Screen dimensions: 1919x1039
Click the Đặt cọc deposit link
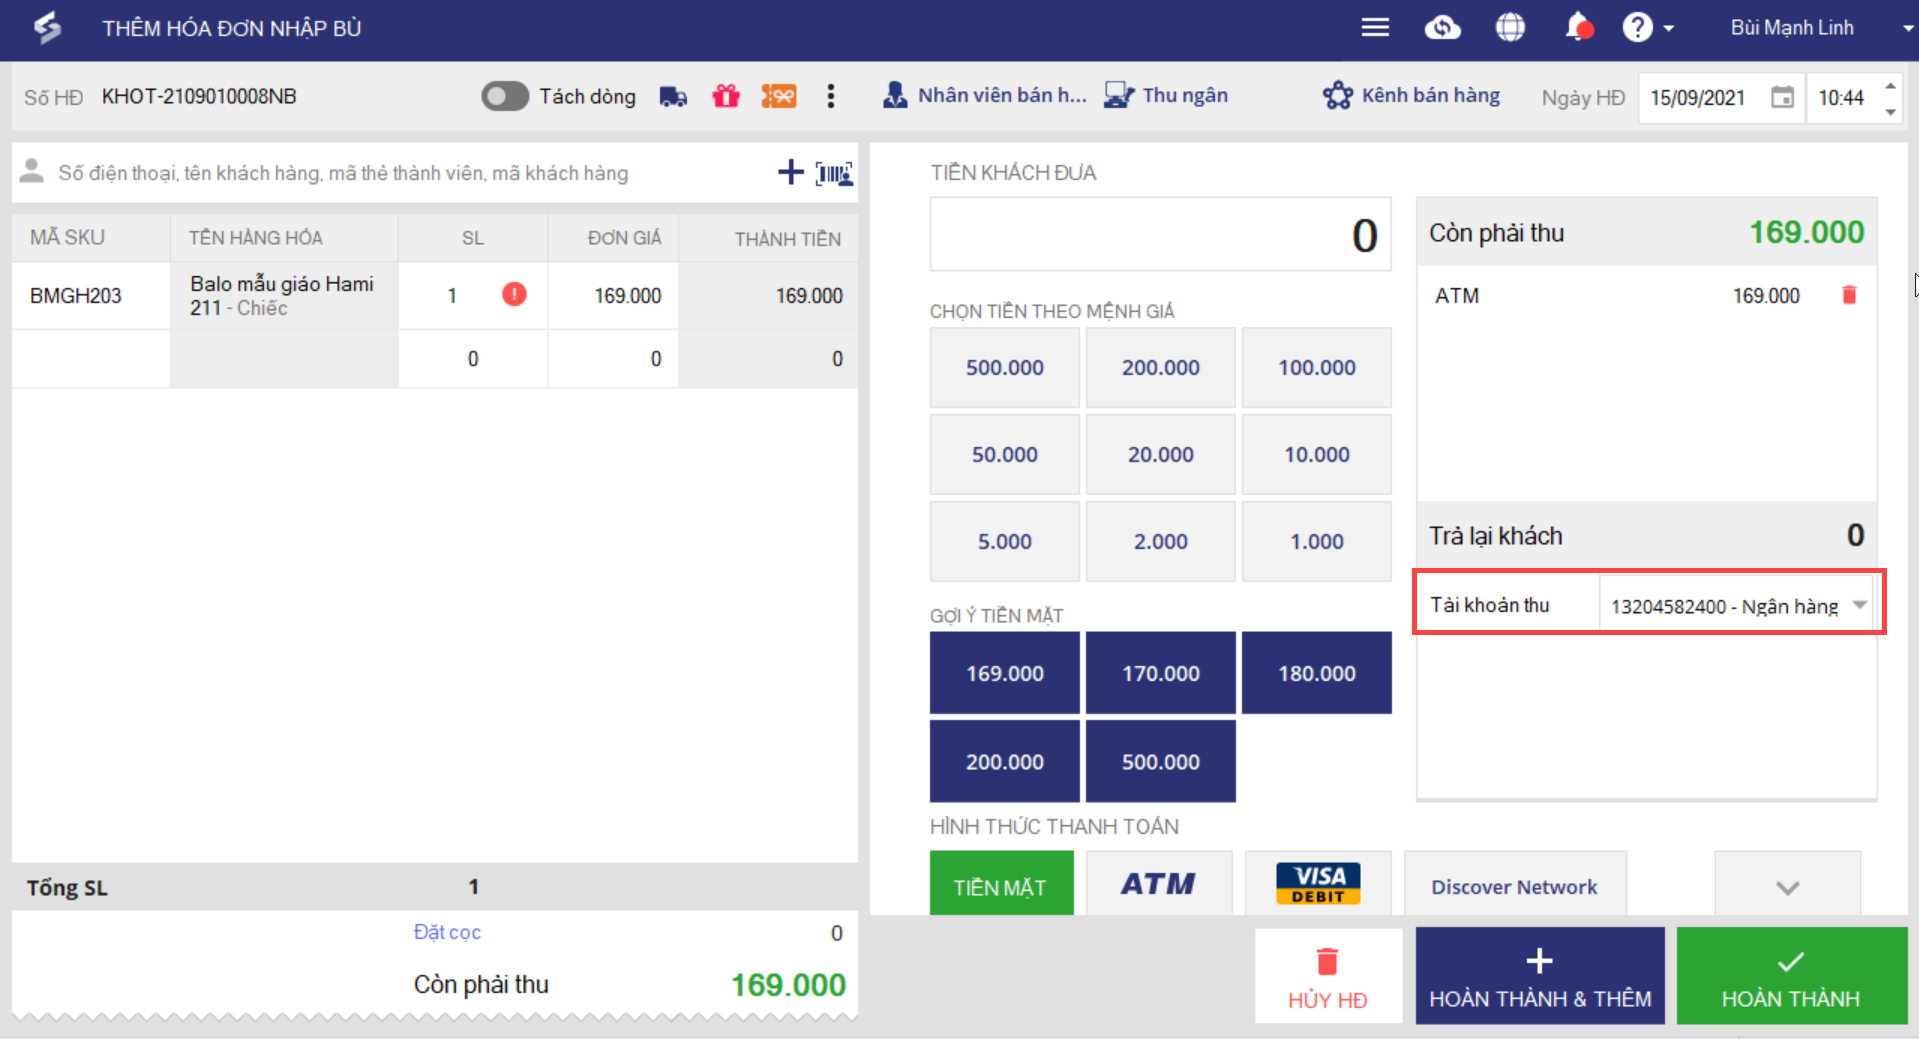tap(447, 932)
